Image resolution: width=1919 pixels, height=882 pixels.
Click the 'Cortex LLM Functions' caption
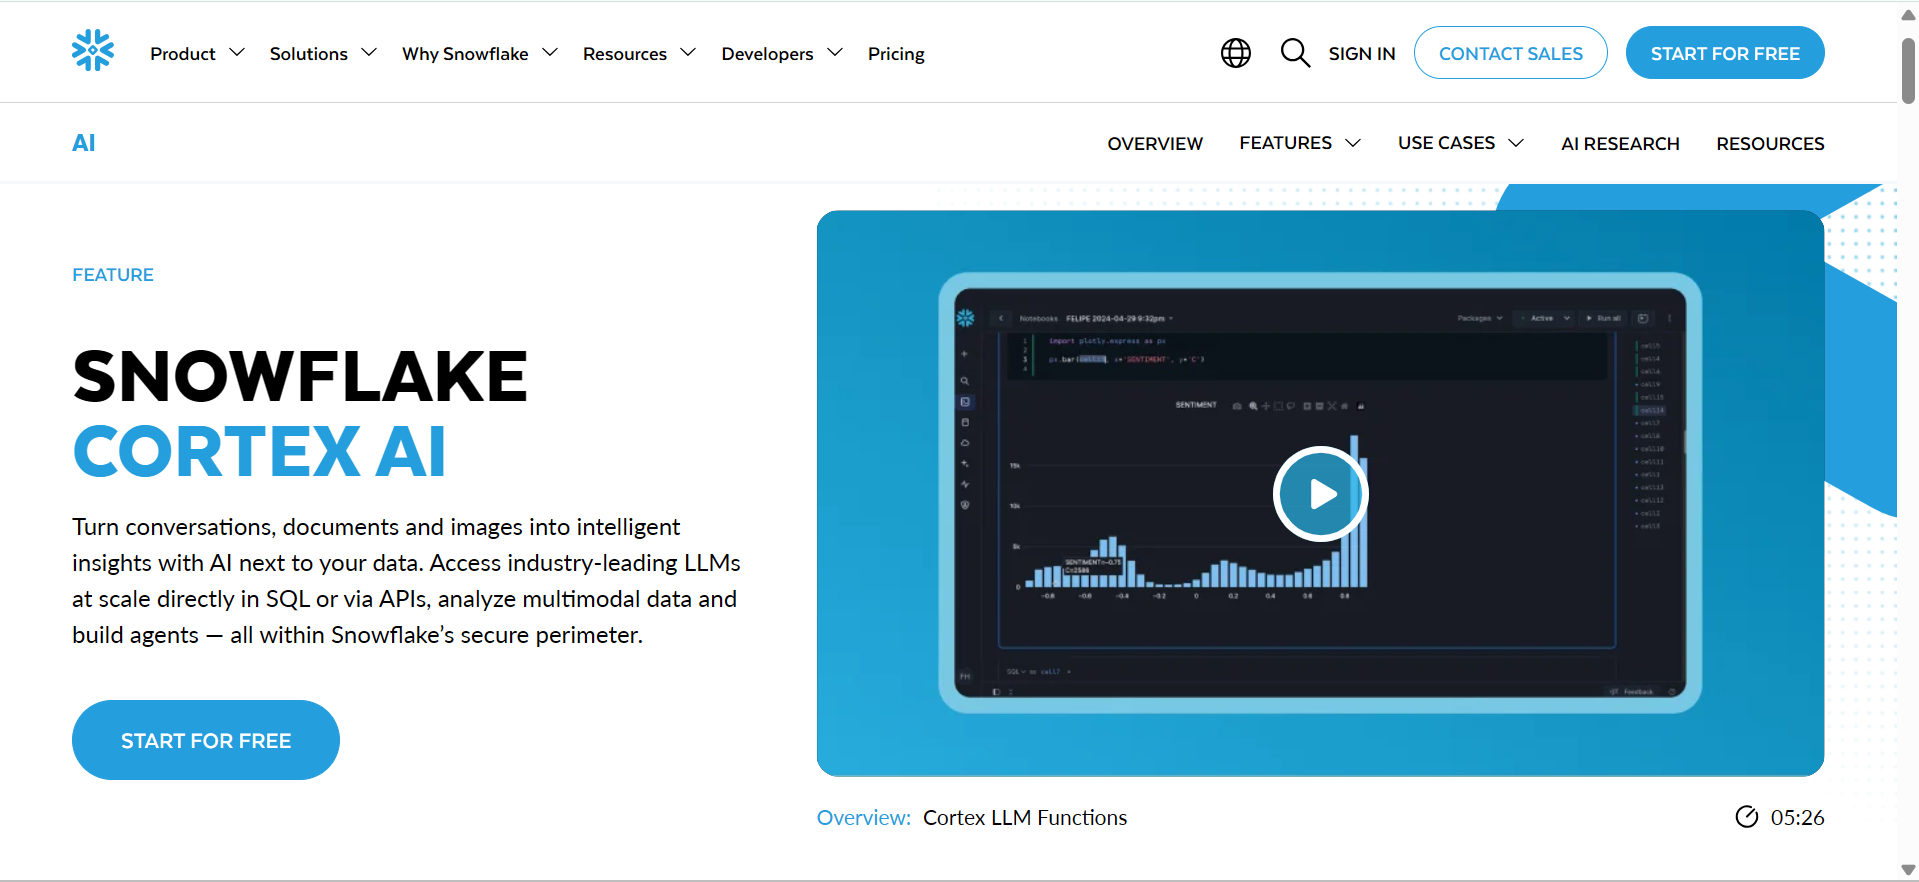tap(1025, 817)
